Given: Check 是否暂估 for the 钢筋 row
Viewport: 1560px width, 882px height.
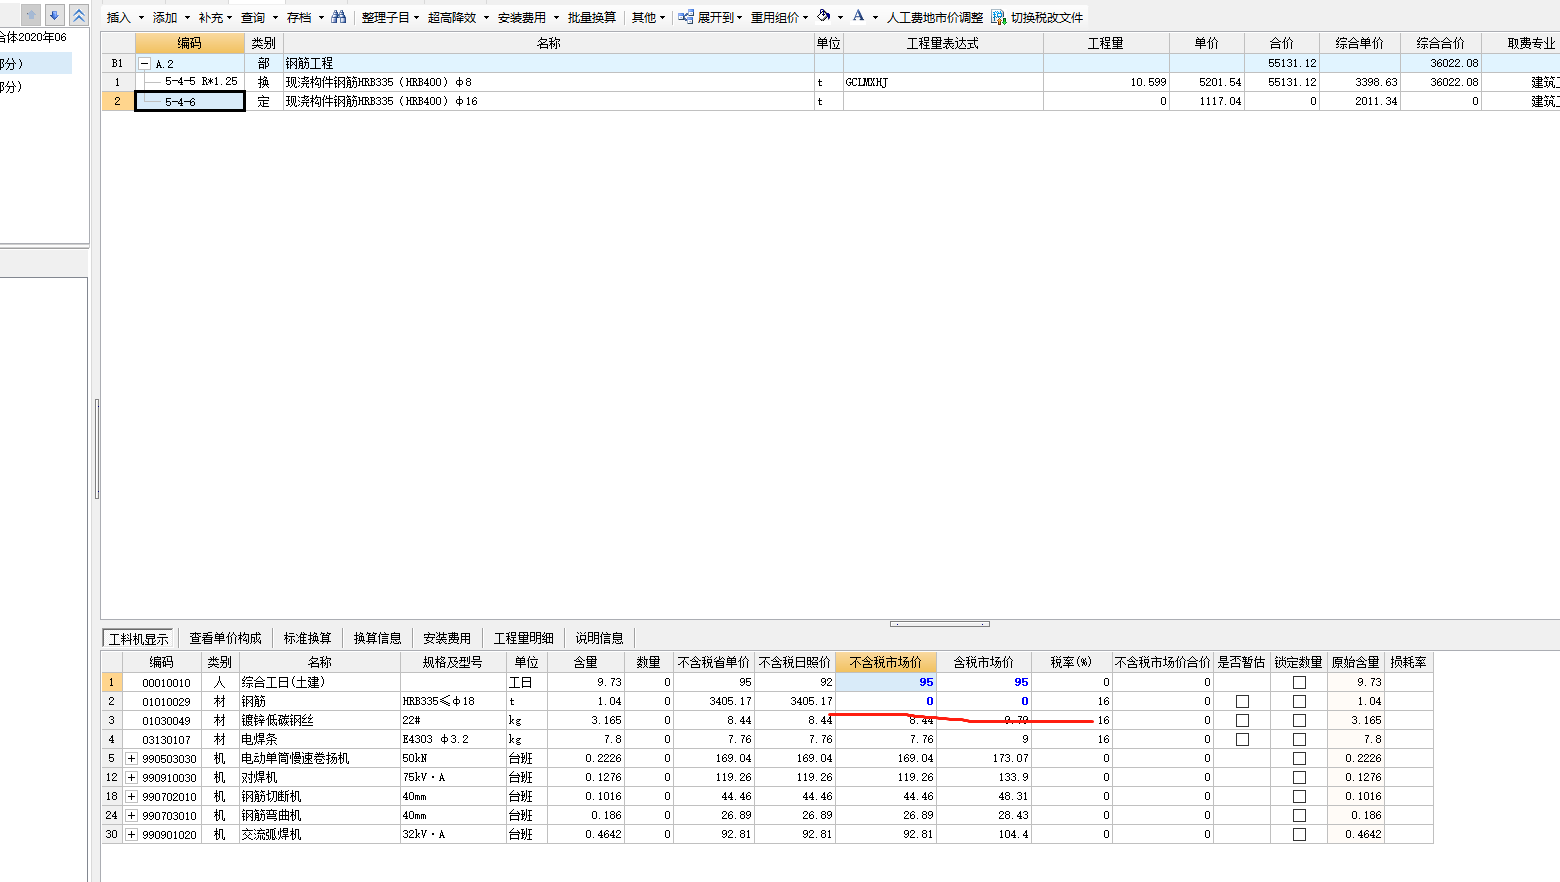Looking at the screenshot, I should click(1242, 701).
